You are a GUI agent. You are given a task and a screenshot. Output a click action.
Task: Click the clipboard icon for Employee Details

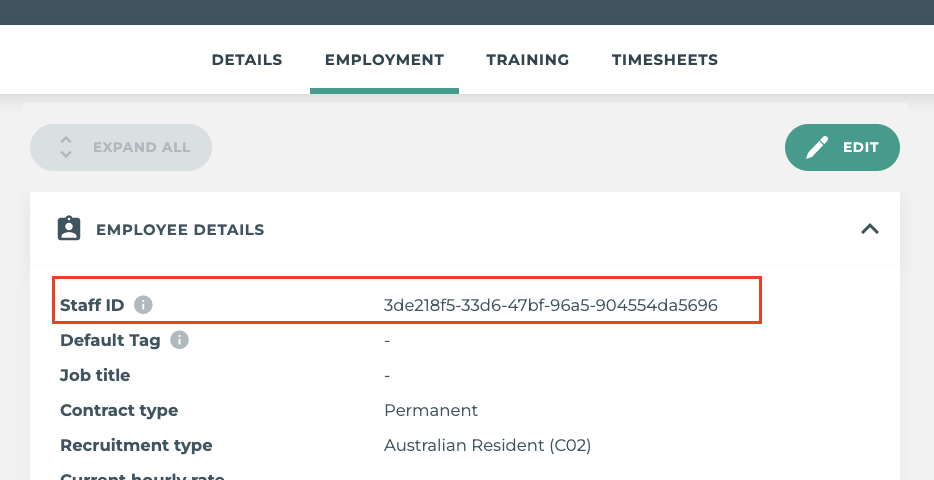point(68,229)
